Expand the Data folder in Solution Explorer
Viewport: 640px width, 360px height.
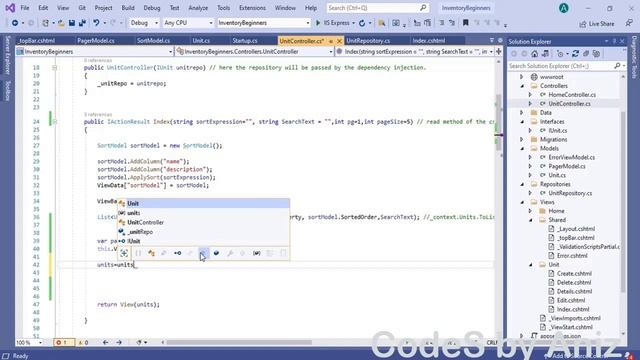[x=521, y=113]
